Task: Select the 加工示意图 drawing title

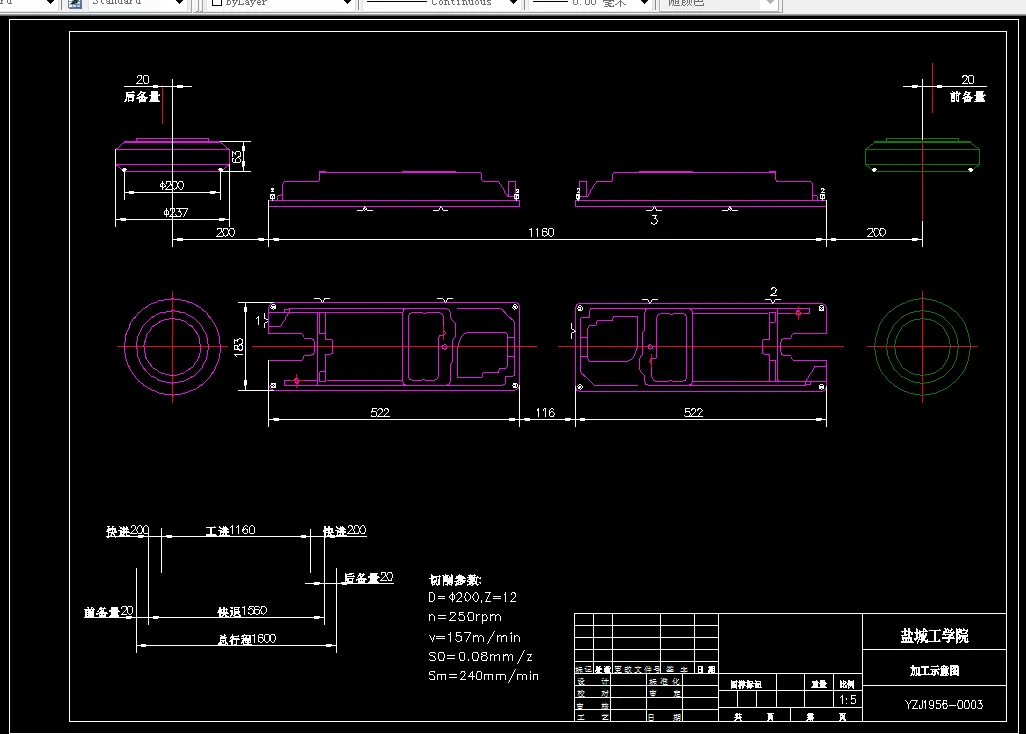Action: 934,671
